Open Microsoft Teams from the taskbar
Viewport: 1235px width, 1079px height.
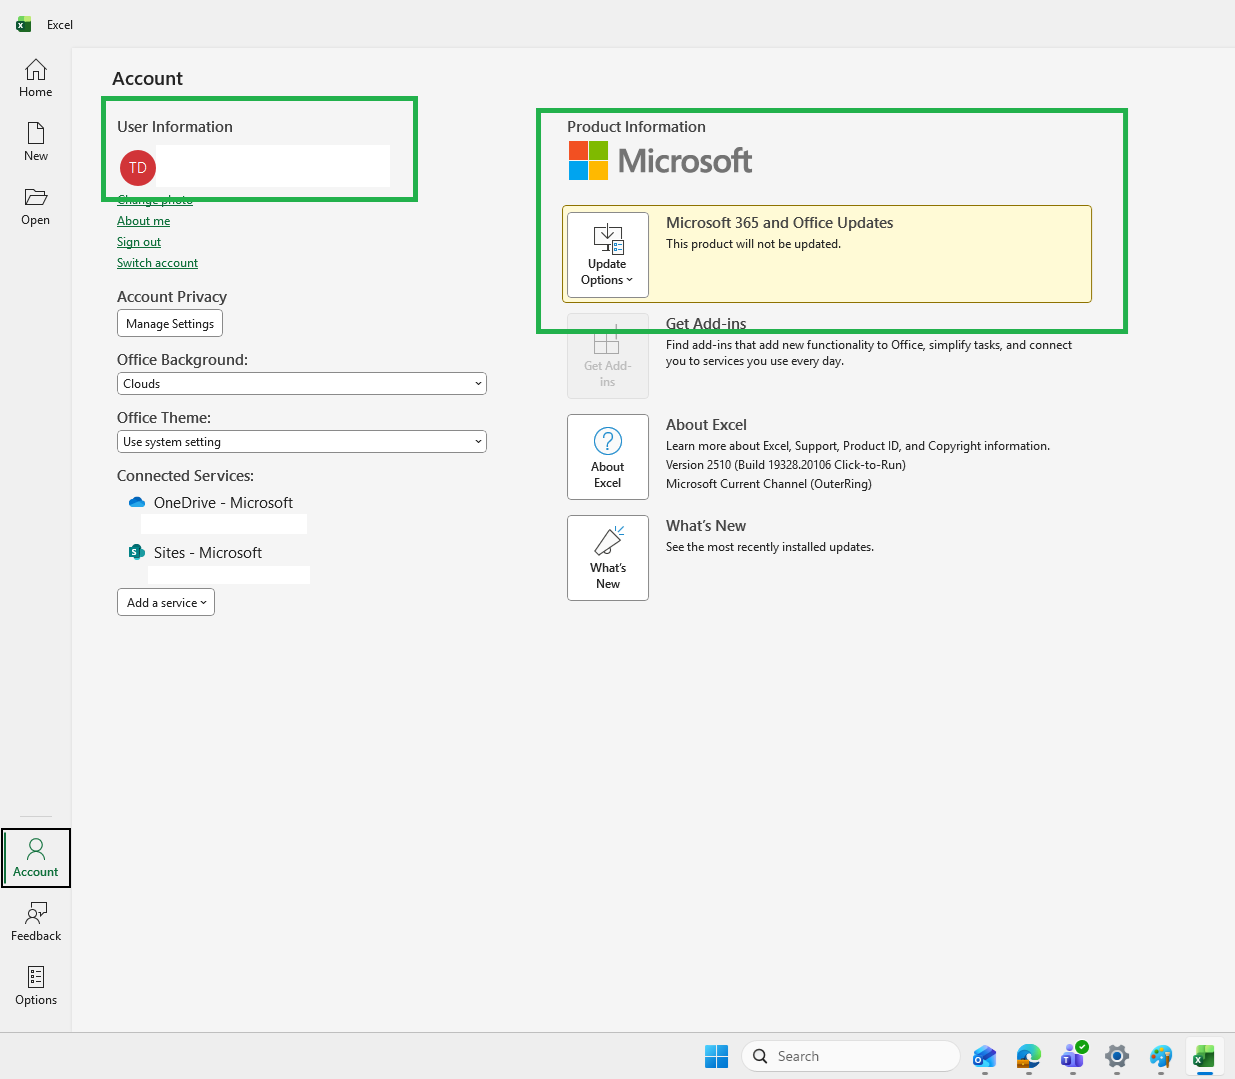pos(1073,1056)
